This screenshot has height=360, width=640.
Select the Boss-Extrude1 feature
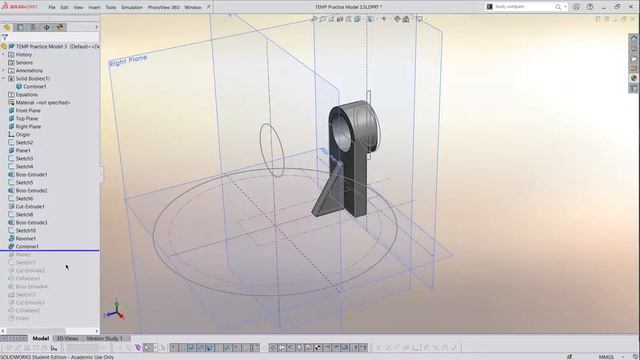tap(31, 174)
